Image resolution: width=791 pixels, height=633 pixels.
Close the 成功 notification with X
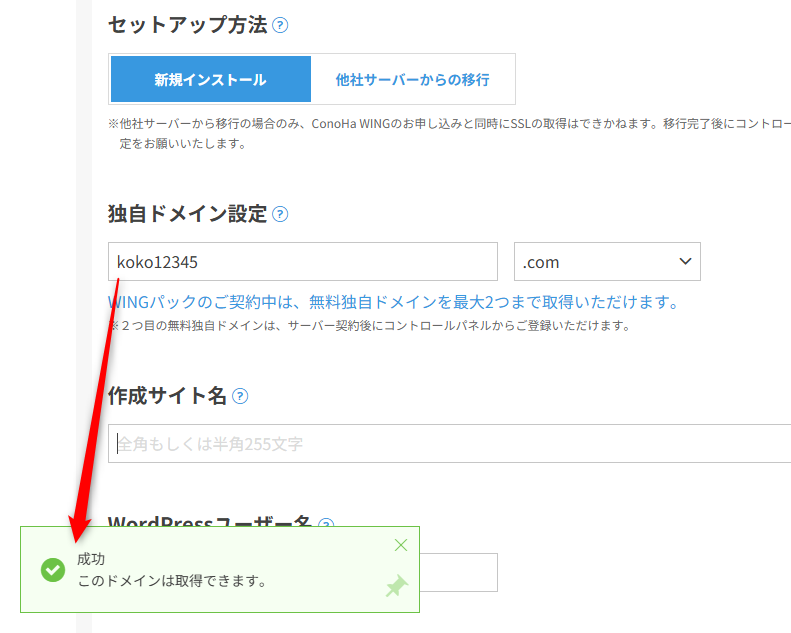click(401, 545)
